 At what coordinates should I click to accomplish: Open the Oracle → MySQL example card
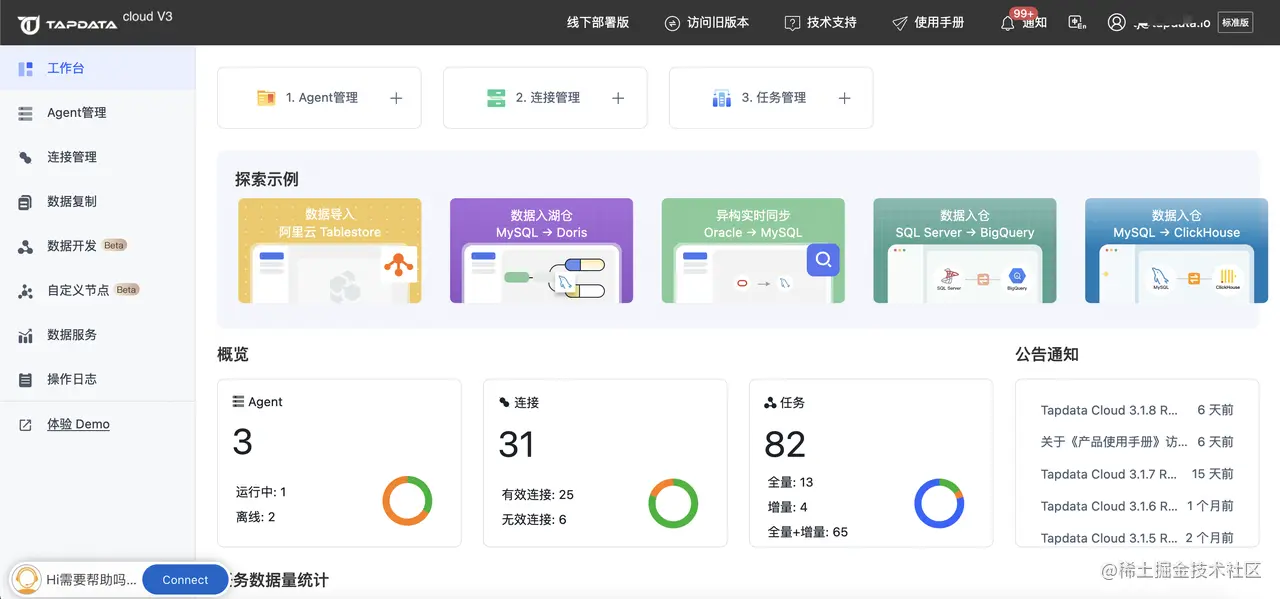point(753,250)
